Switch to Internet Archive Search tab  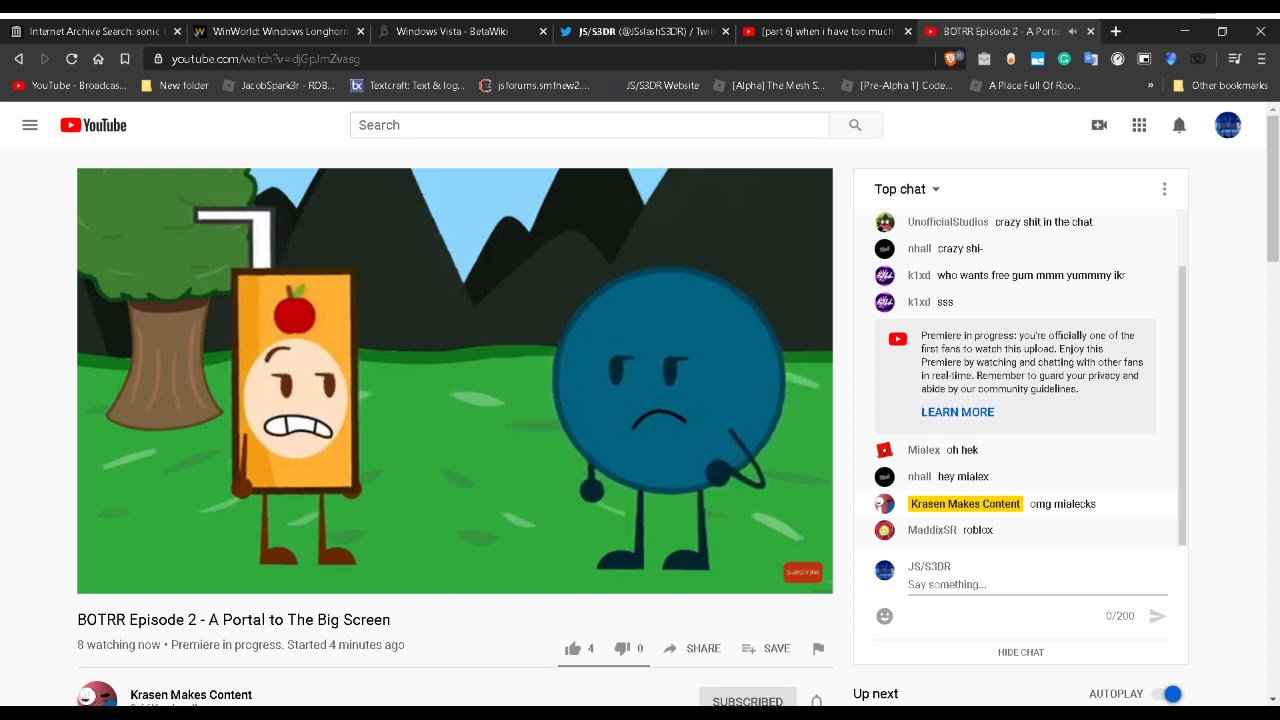[94, 31]
